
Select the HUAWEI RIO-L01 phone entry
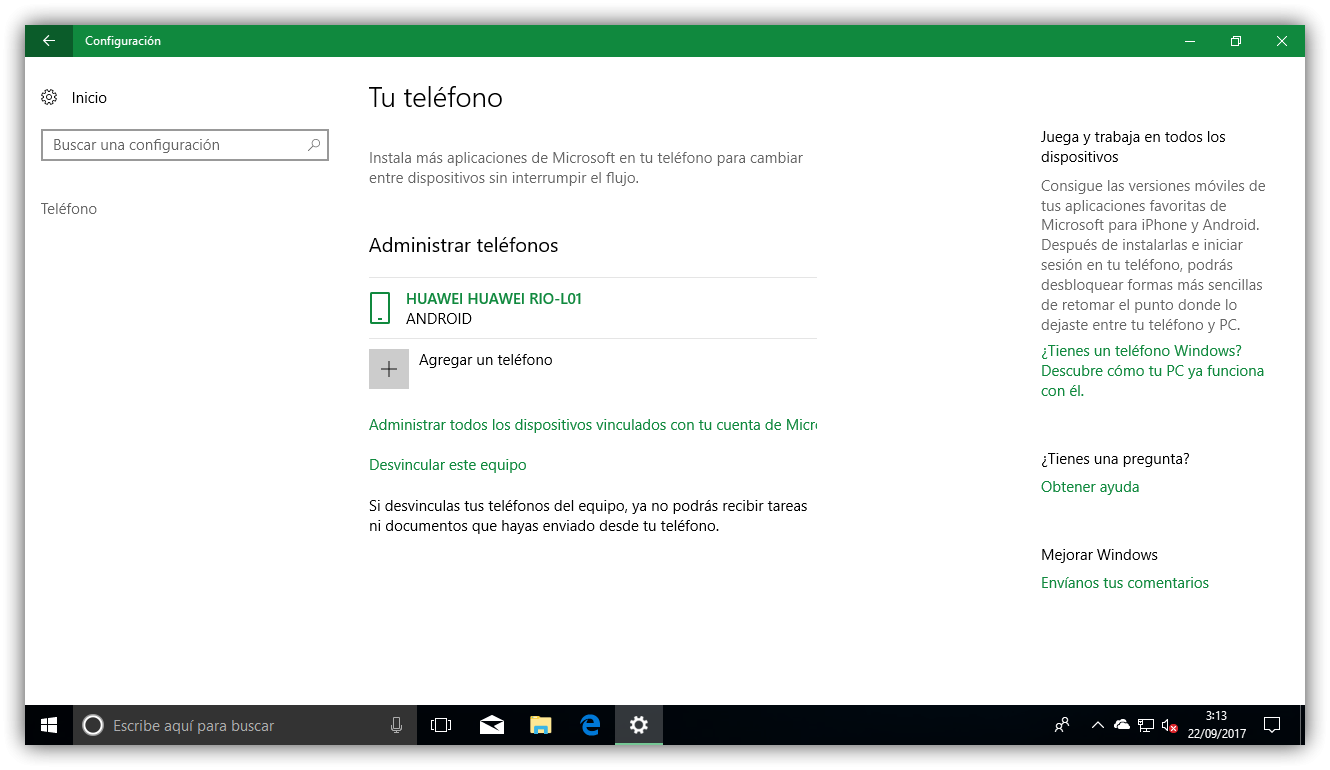tap(593, 308)
